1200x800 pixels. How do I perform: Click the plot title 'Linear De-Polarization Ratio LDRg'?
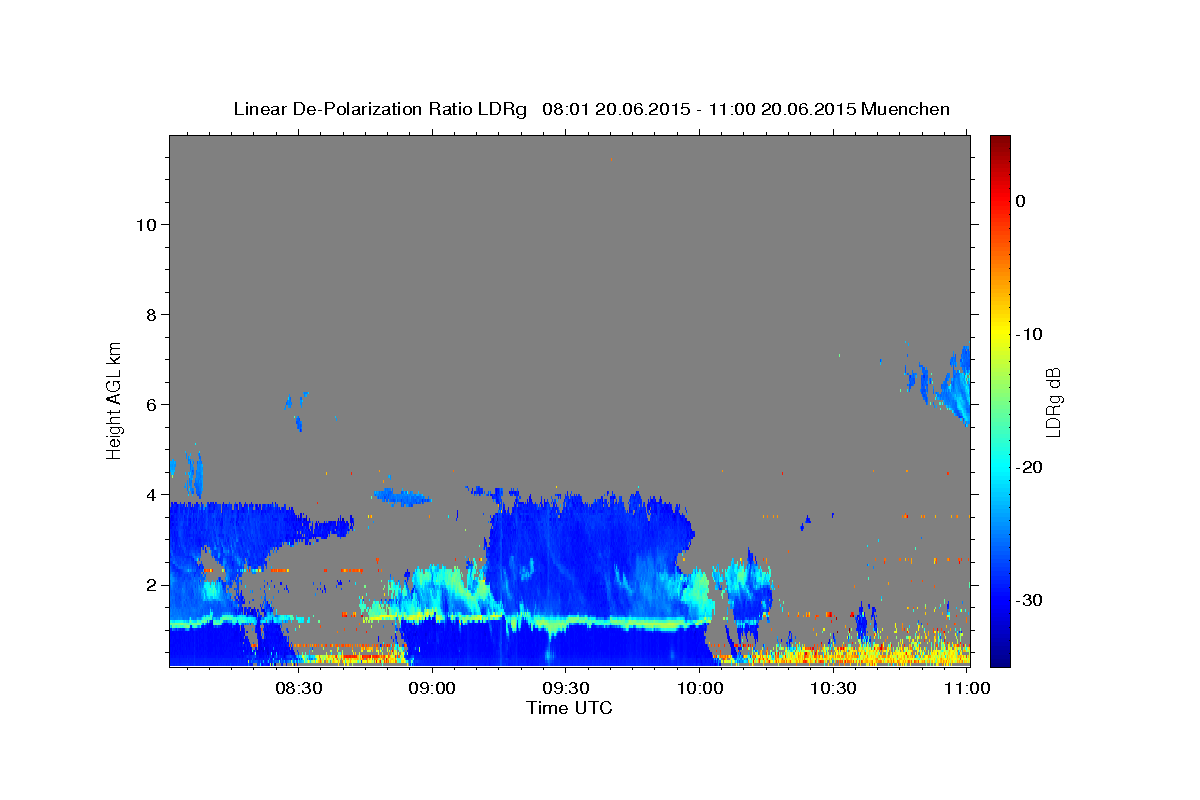(x=379, y=109)
